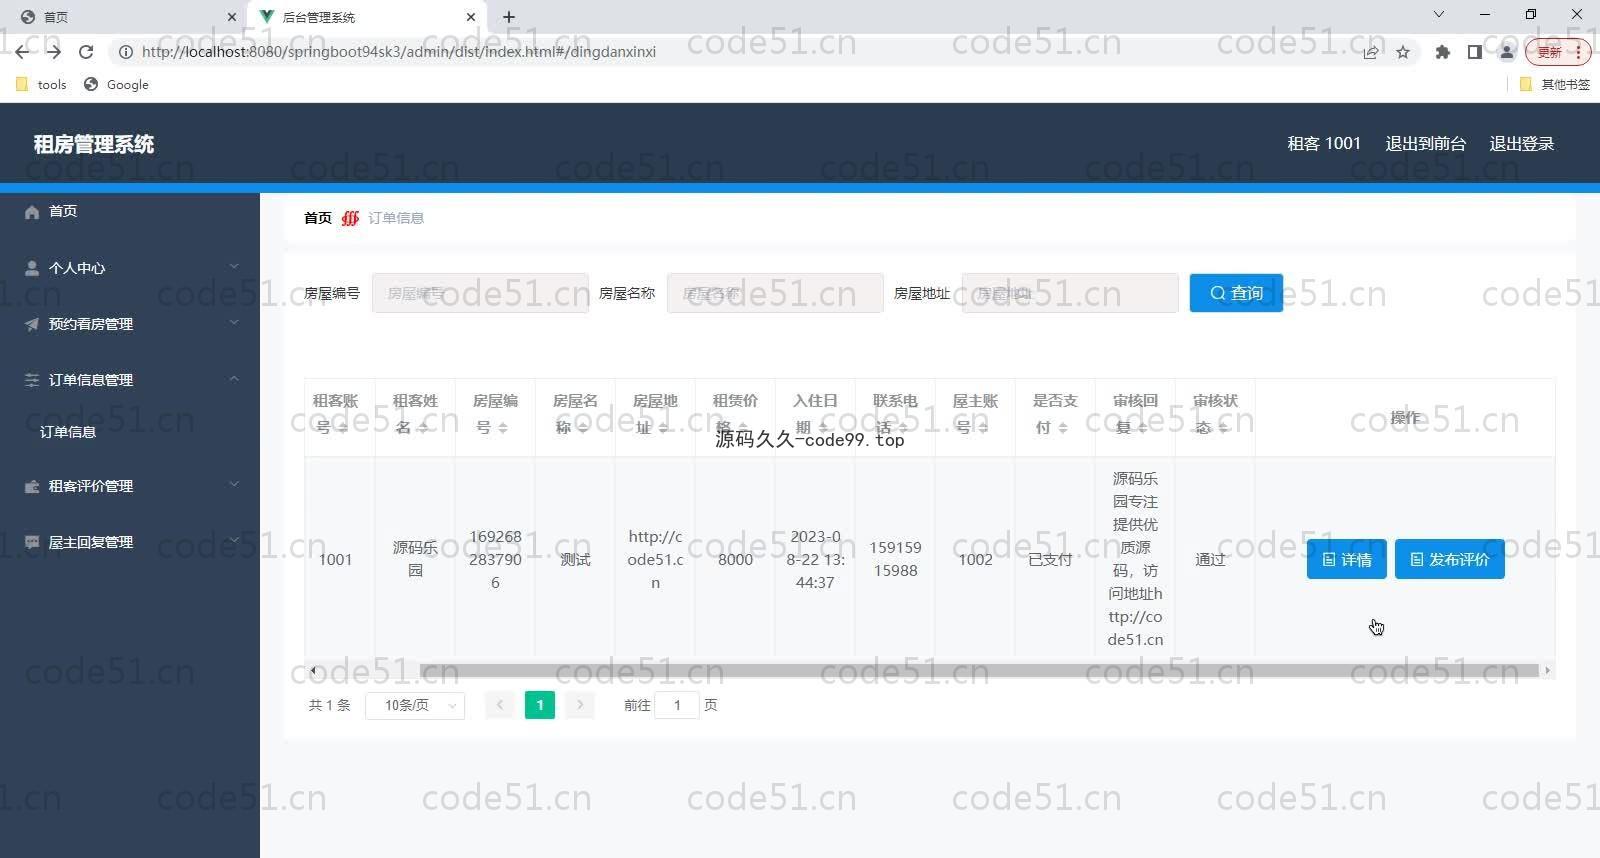Open a new browser tab with plus
The height and width of the screenshot is (858, 1600).
(509, 17)
